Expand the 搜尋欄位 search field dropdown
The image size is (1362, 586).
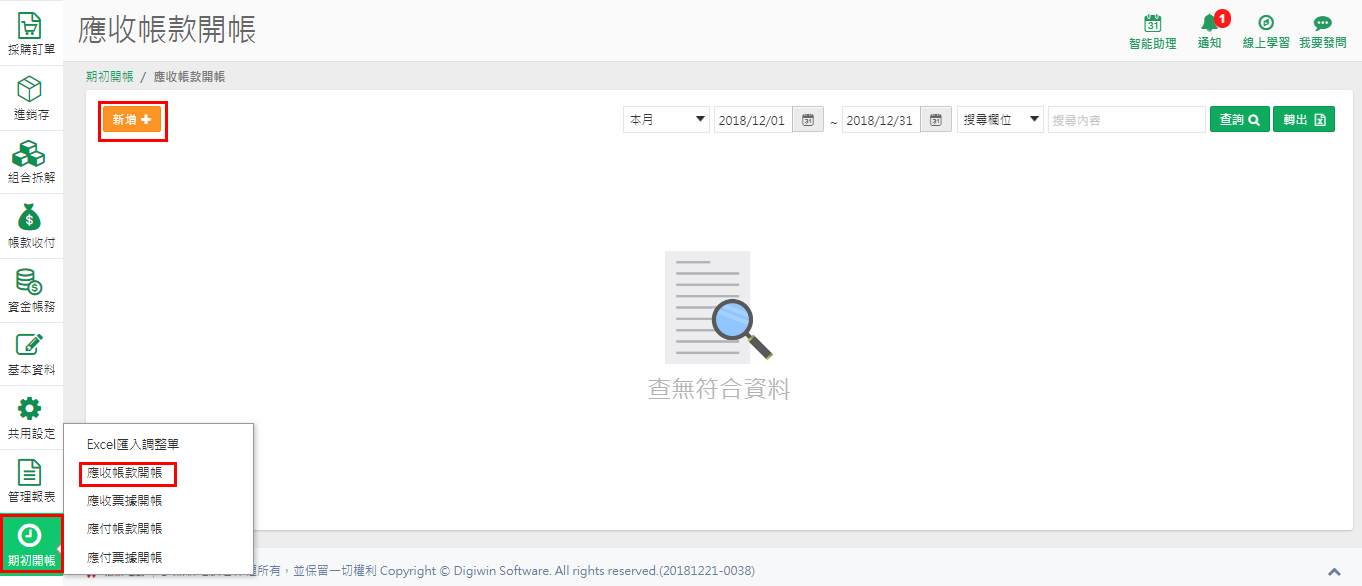tap(1000, 120)
